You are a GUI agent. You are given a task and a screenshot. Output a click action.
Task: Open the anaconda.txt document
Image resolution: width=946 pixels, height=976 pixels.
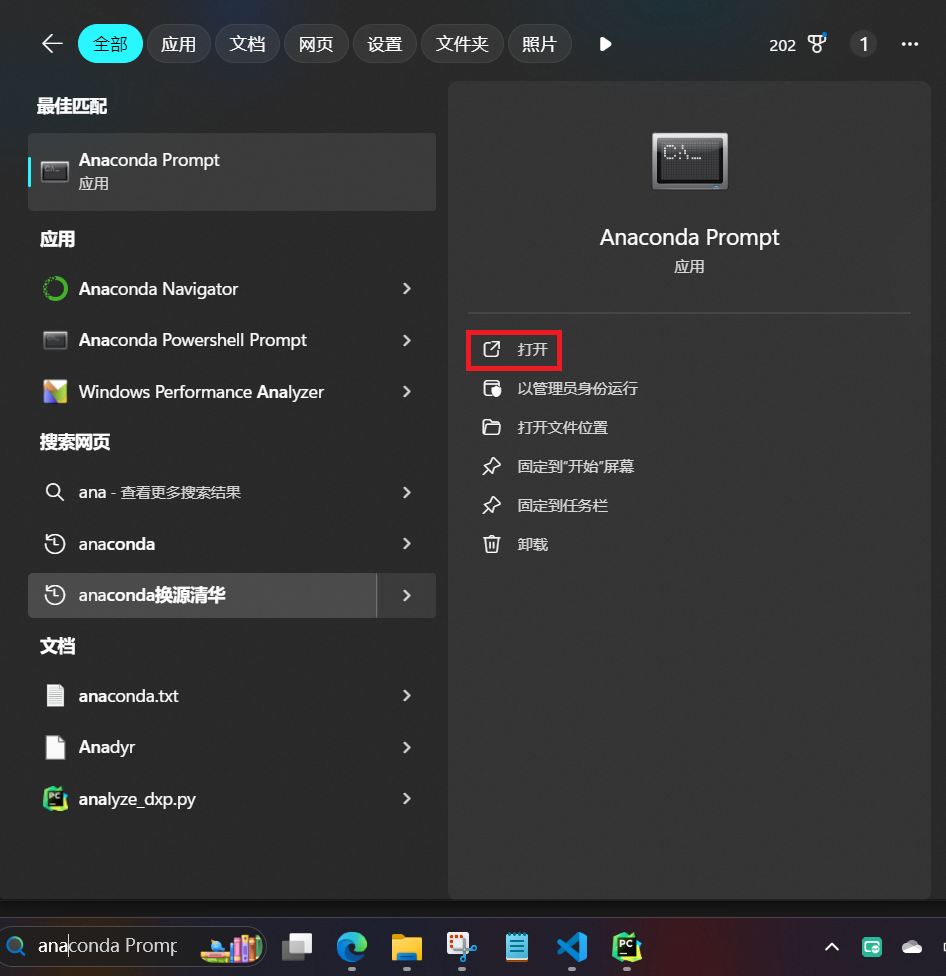[202, 695]
